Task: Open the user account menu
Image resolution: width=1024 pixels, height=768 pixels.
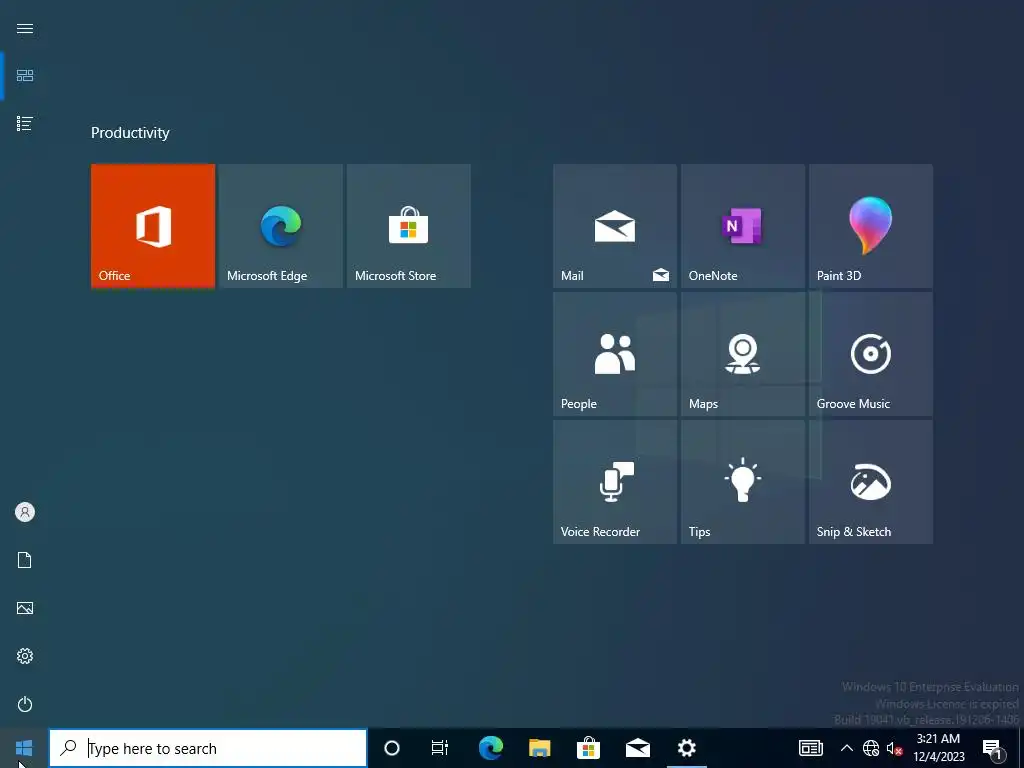Action: [x=25, y=512]
